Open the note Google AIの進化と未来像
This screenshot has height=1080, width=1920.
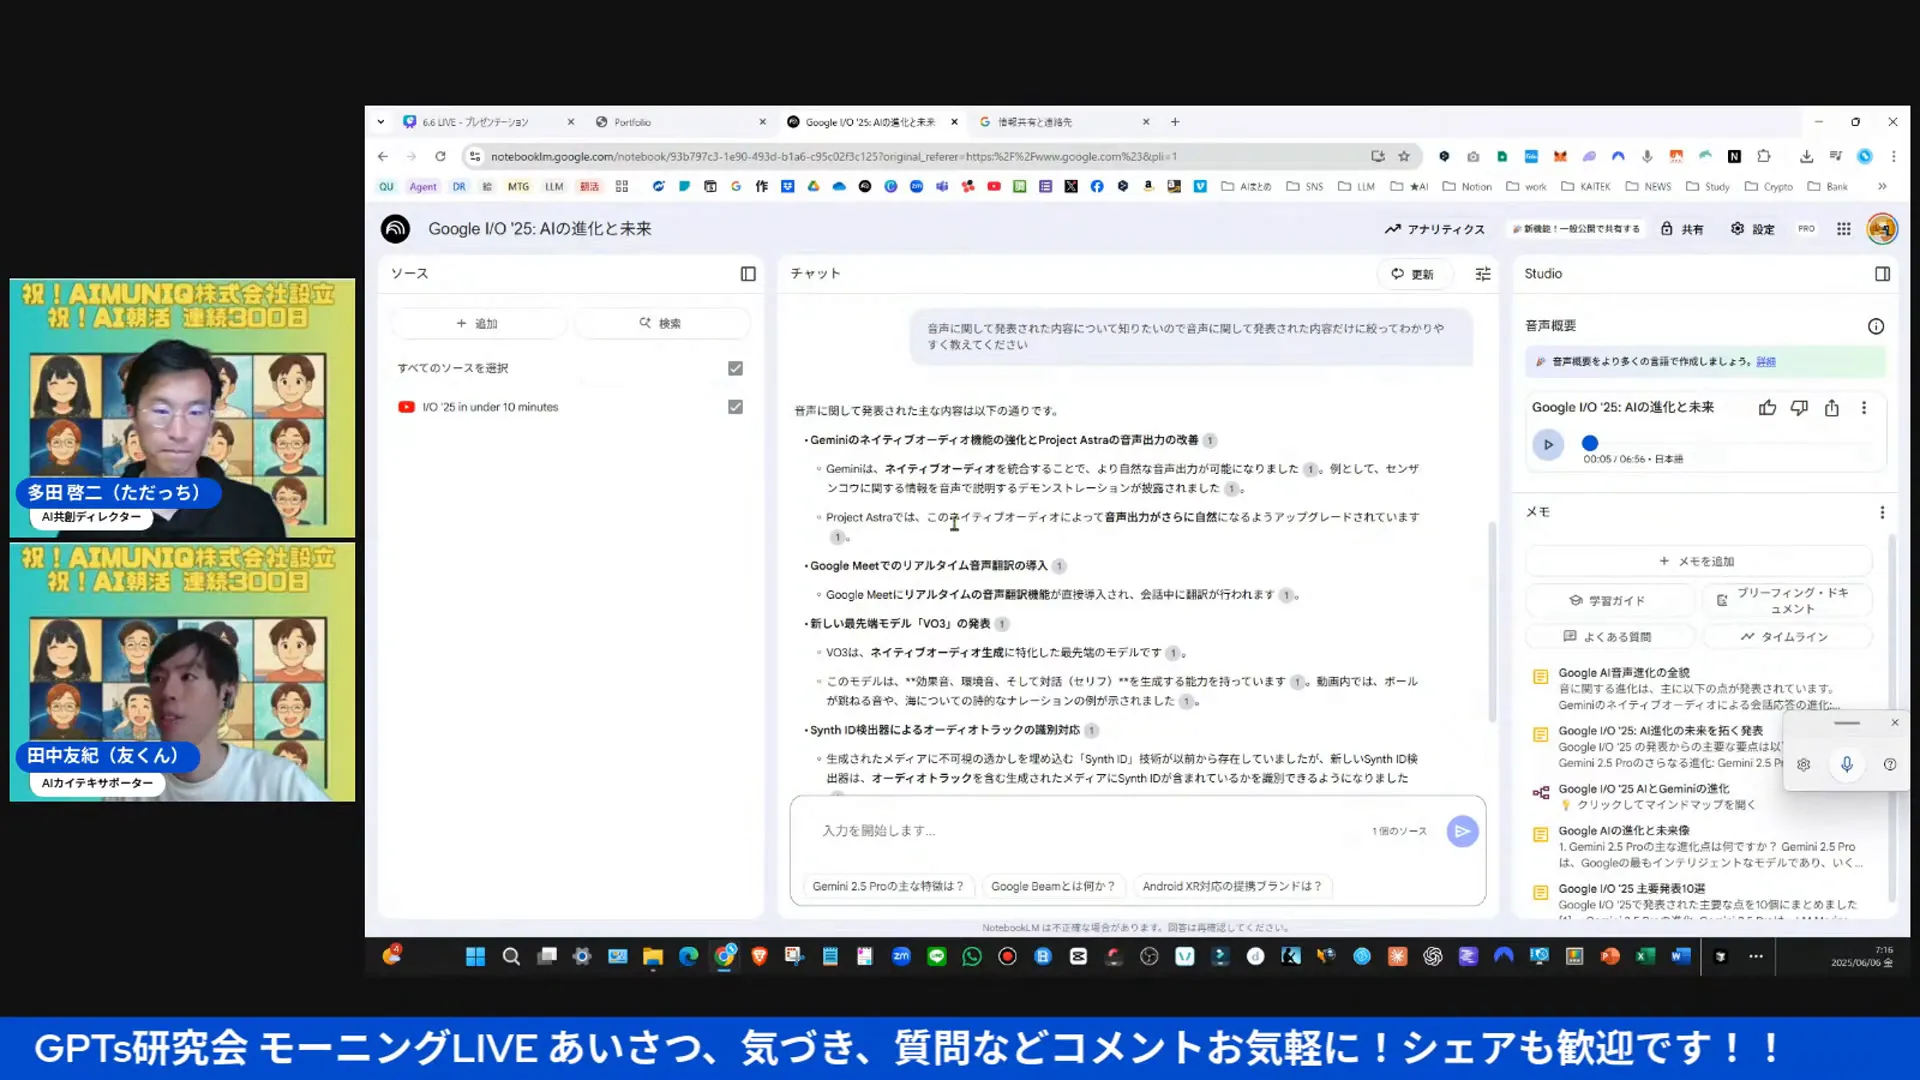1697,847
